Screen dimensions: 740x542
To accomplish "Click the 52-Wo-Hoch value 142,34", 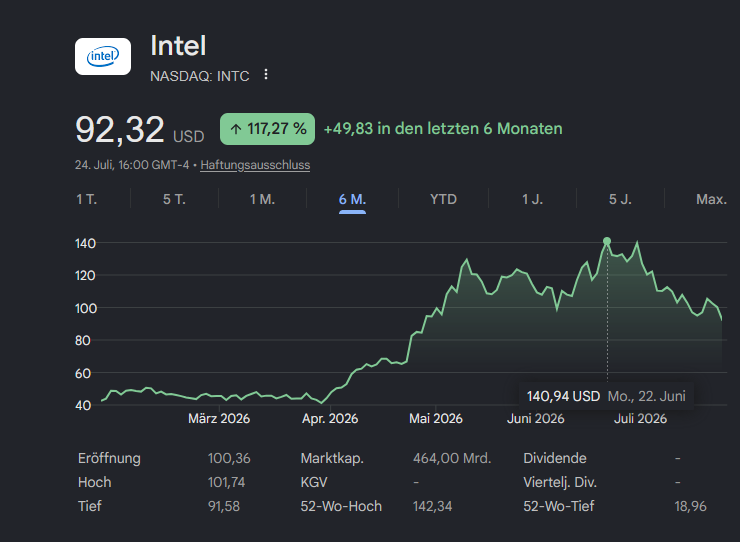I will pos(432,507).
